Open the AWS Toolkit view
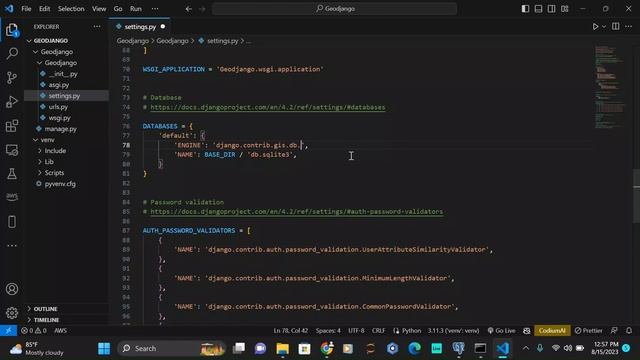This screenshot has height=360, width=640. (x=12, y=197)
